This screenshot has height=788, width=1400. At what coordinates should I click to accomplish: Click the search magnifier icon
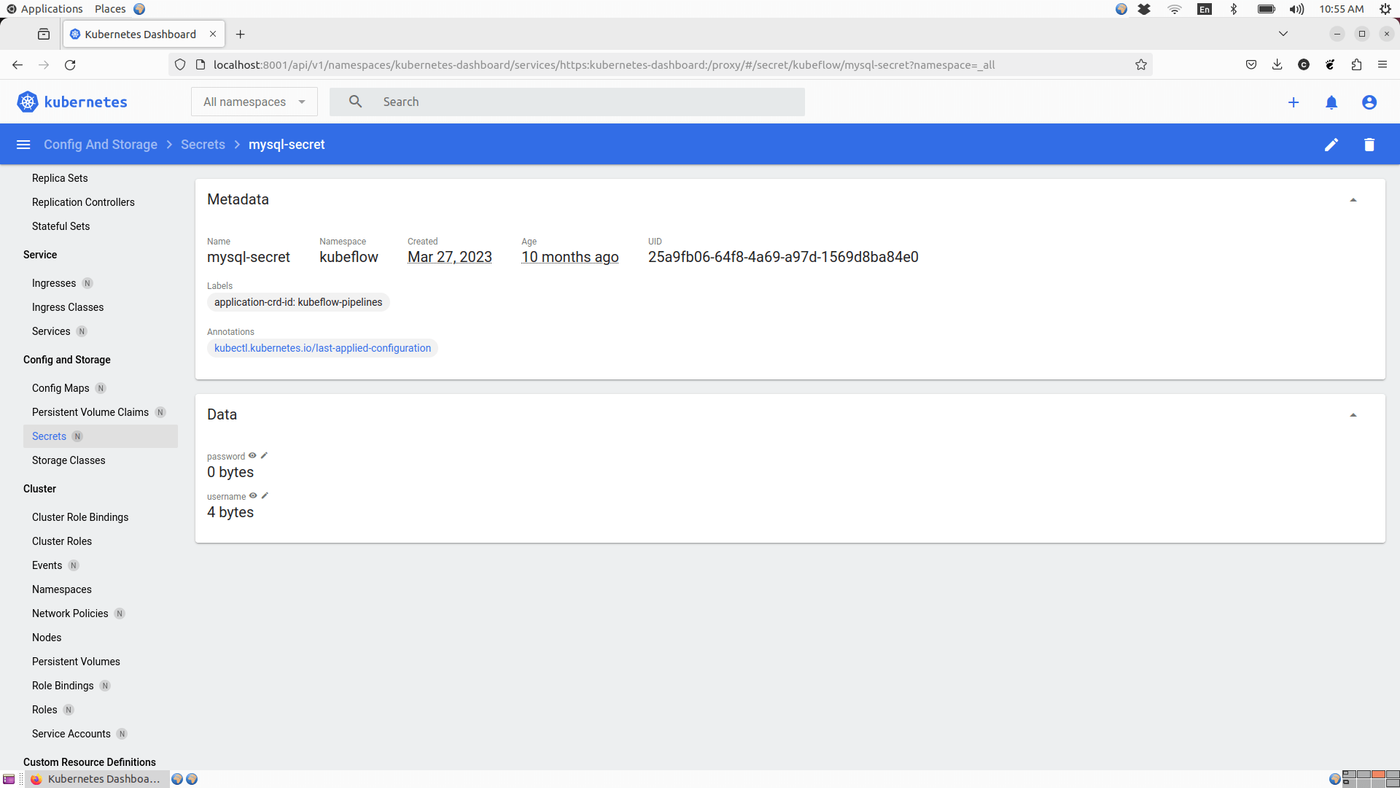coord(355,102)
